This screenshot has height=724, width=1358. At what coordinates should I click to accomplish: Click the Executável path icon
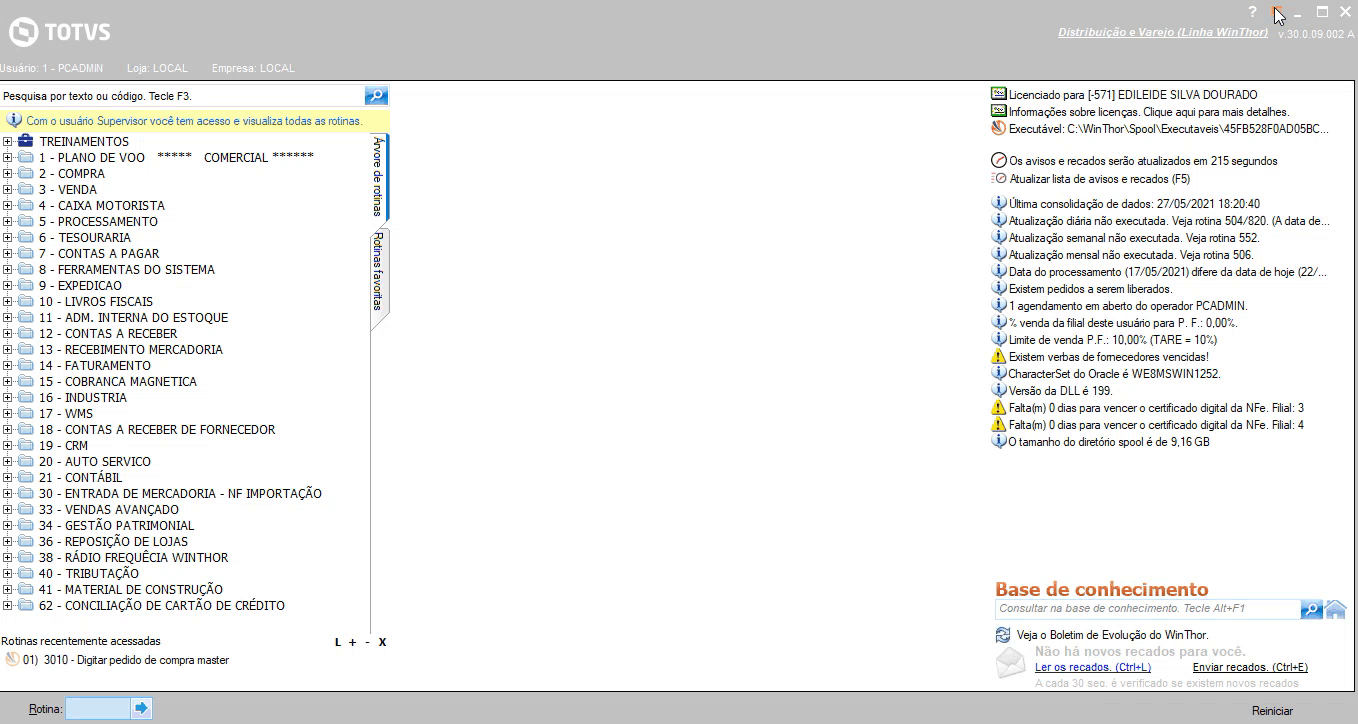pos(998,128)
